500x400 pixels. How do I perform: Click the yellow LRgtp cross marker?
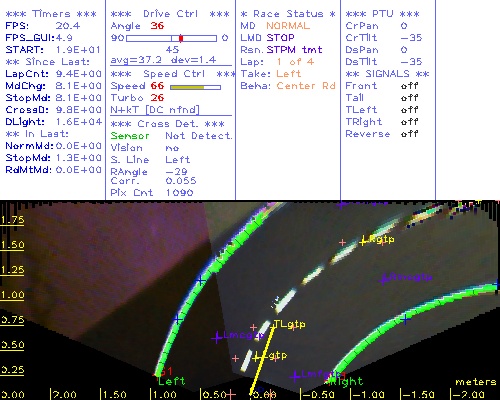coord(364,241)
